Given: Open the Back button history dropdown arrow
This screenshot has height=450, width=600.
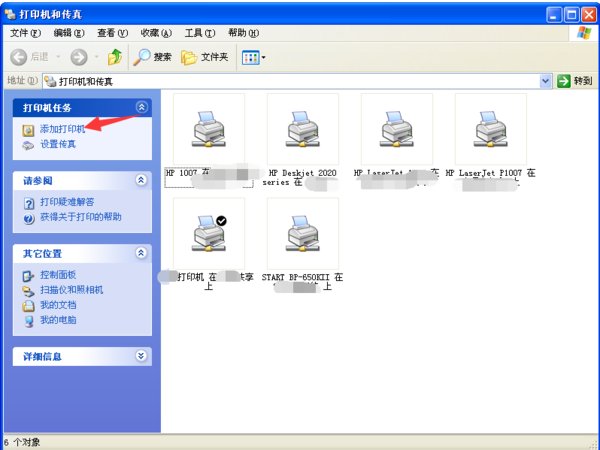Looking at the screenshot, I should (x=58, y=57).
